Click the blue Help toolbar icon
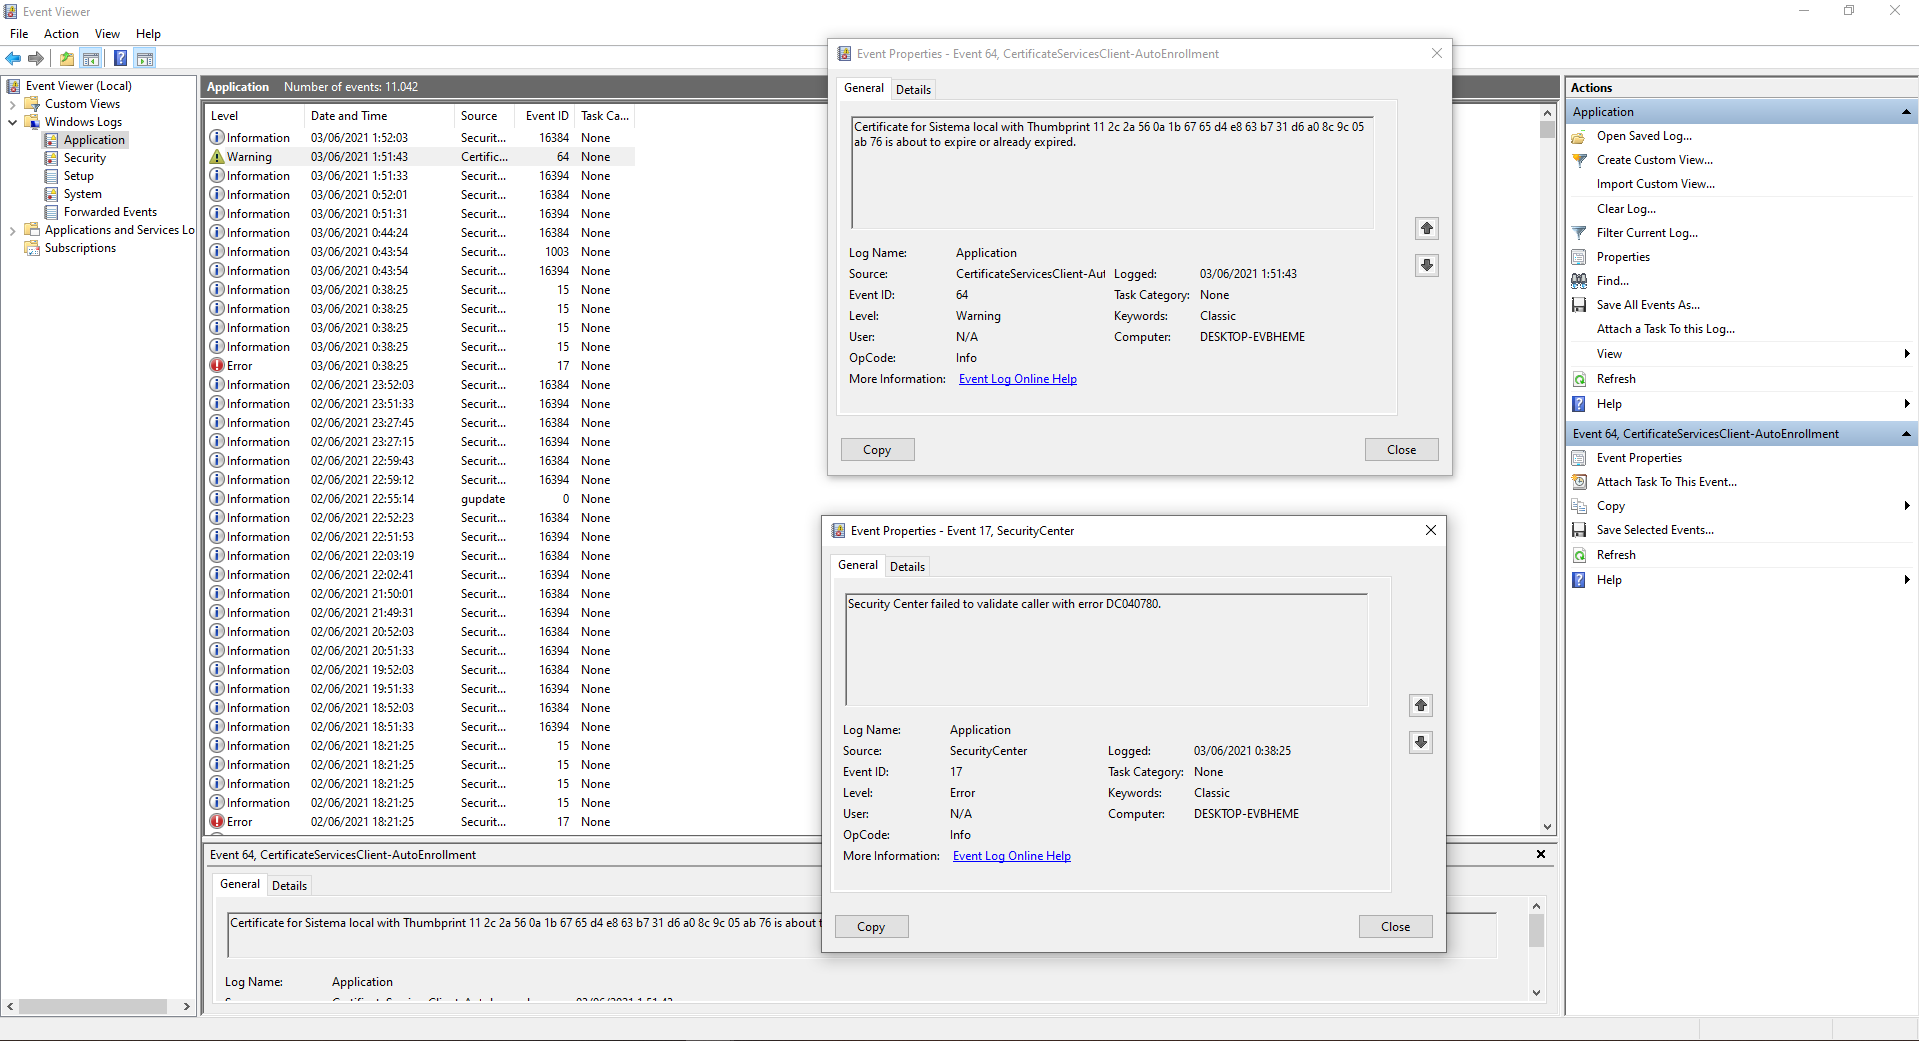 point(120,58)
